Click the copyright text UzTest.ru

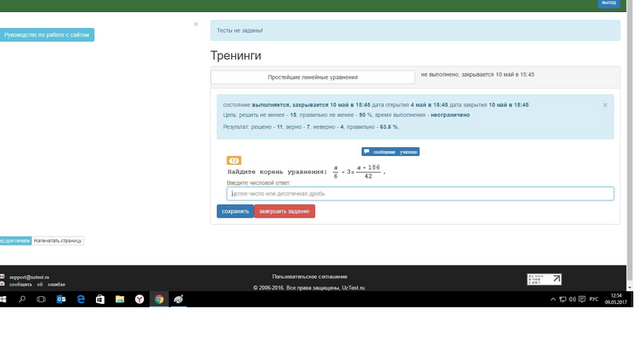(x=309, y=288)
